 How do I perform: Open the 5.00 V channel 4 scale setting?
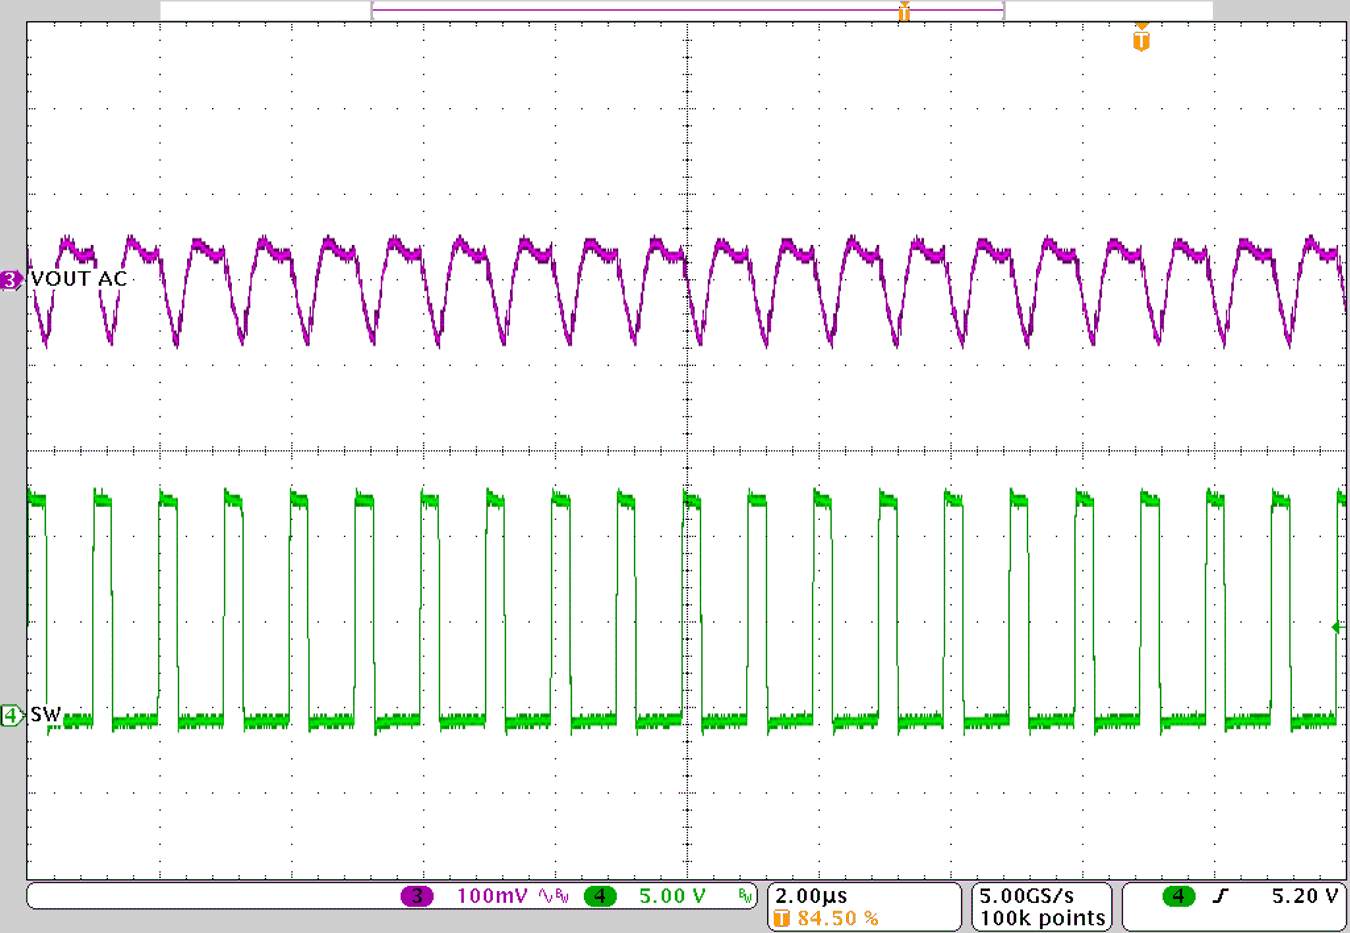click(x=672, y=896)
